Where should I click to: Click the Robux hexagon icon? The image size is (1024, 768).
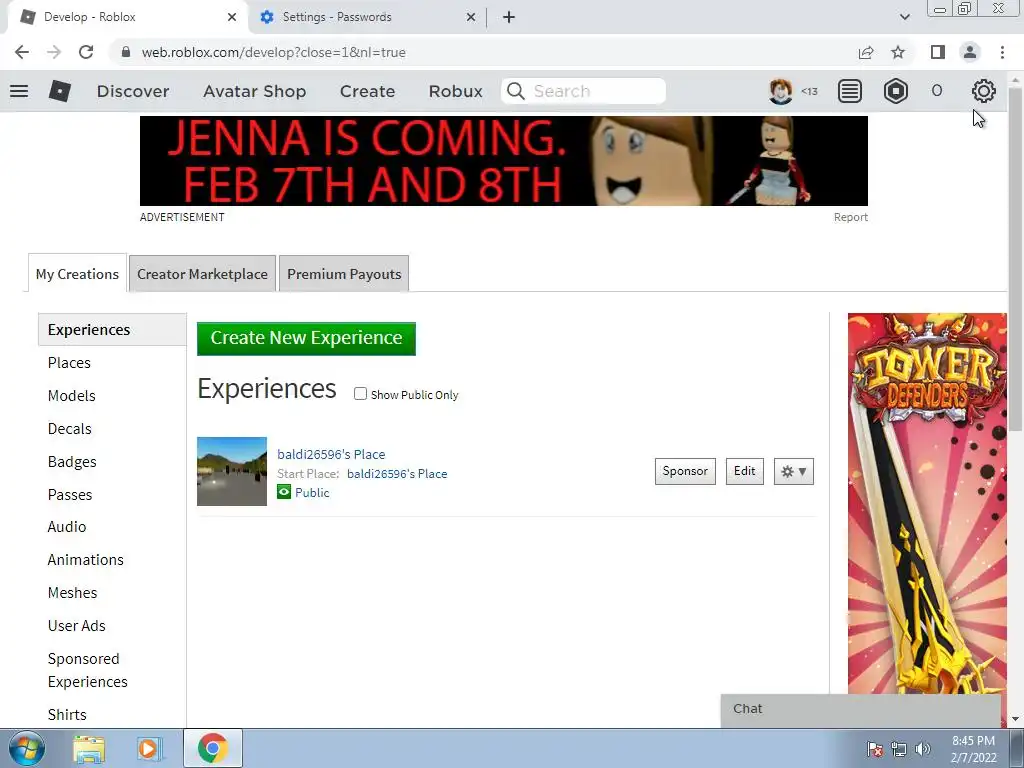coord(895,91)
